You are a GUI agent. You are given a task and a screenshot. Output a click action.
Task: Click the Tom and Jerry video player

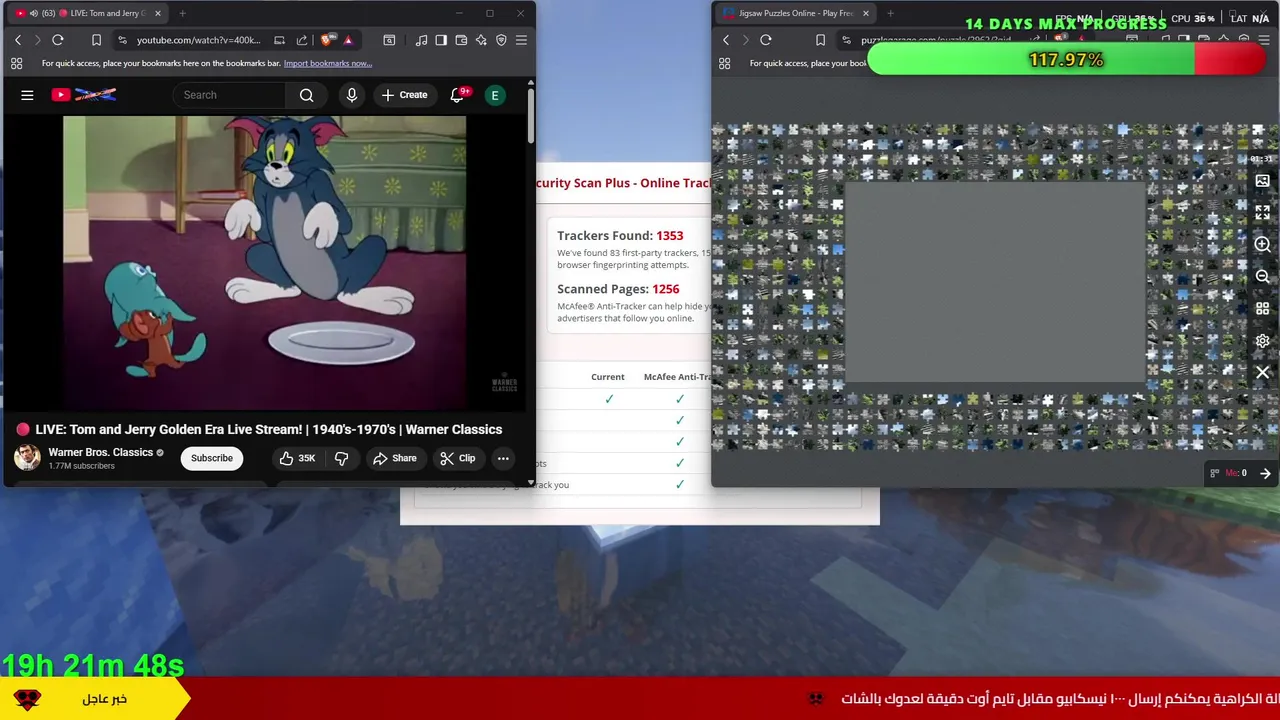tap(264, 262)
